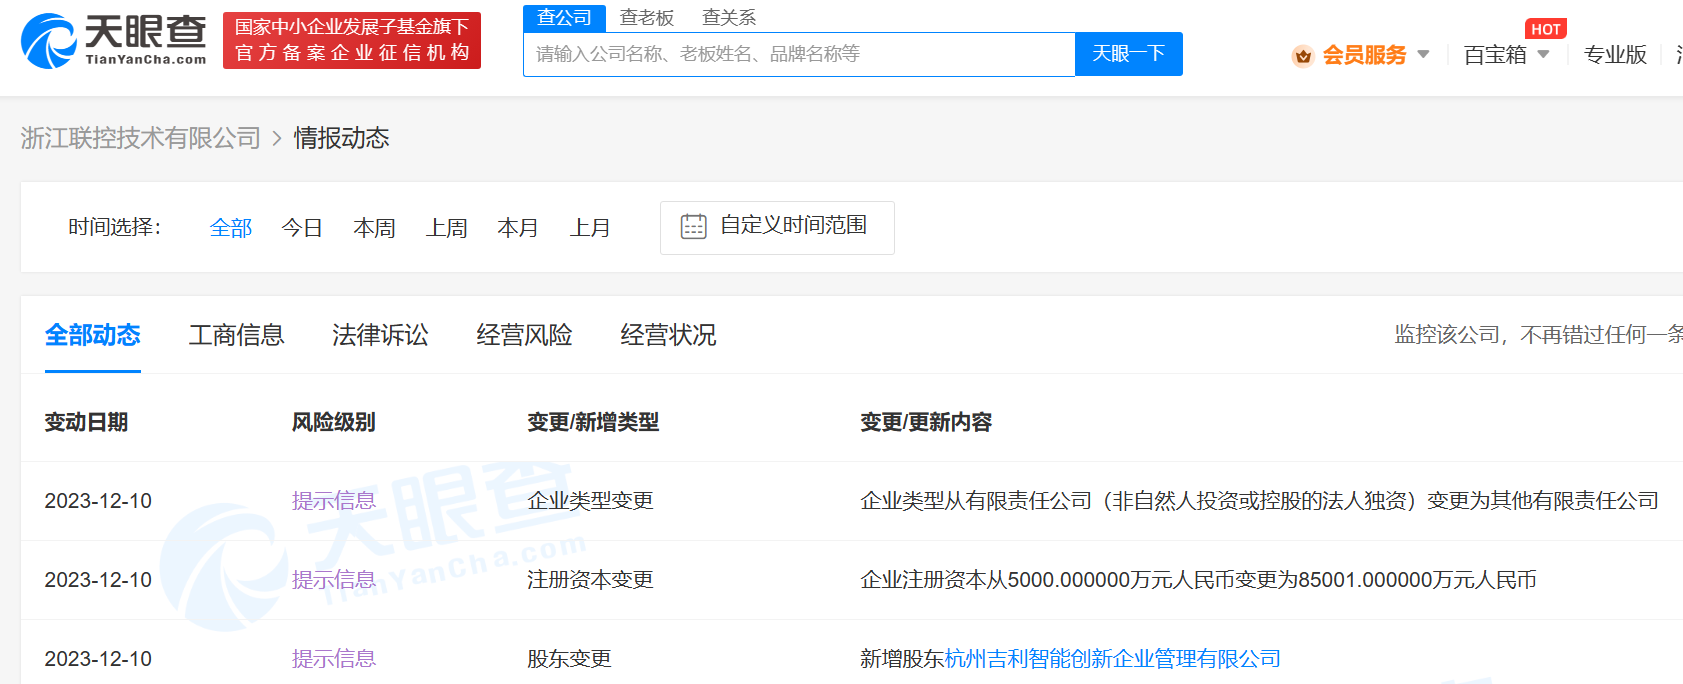Viewport: 1683px width, 684px height.
Task: Select the 查关系 search tab
Action: point(729,18)
